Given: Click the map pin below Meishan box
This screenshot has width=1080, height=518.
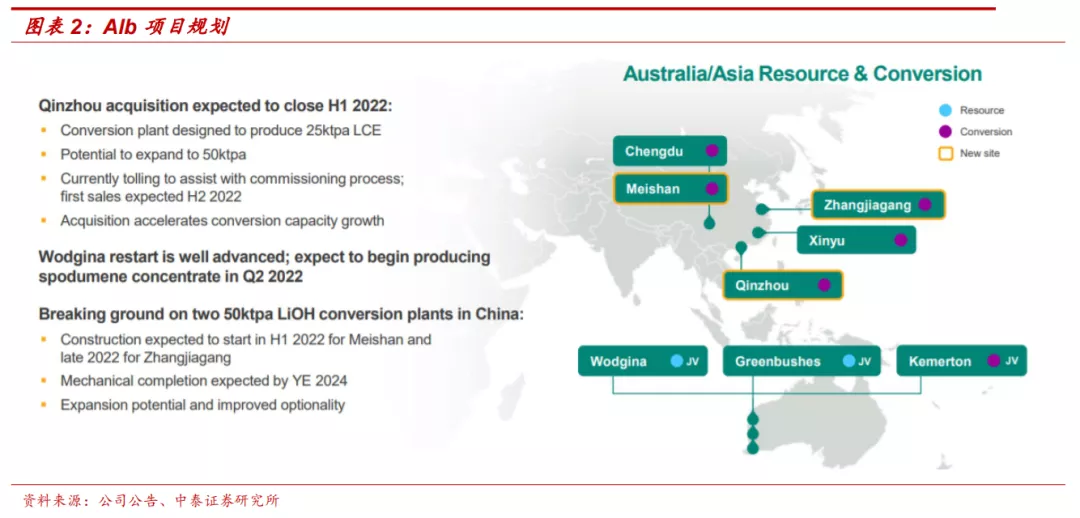Looking at the screenshot, I should (x=709, y=223).
